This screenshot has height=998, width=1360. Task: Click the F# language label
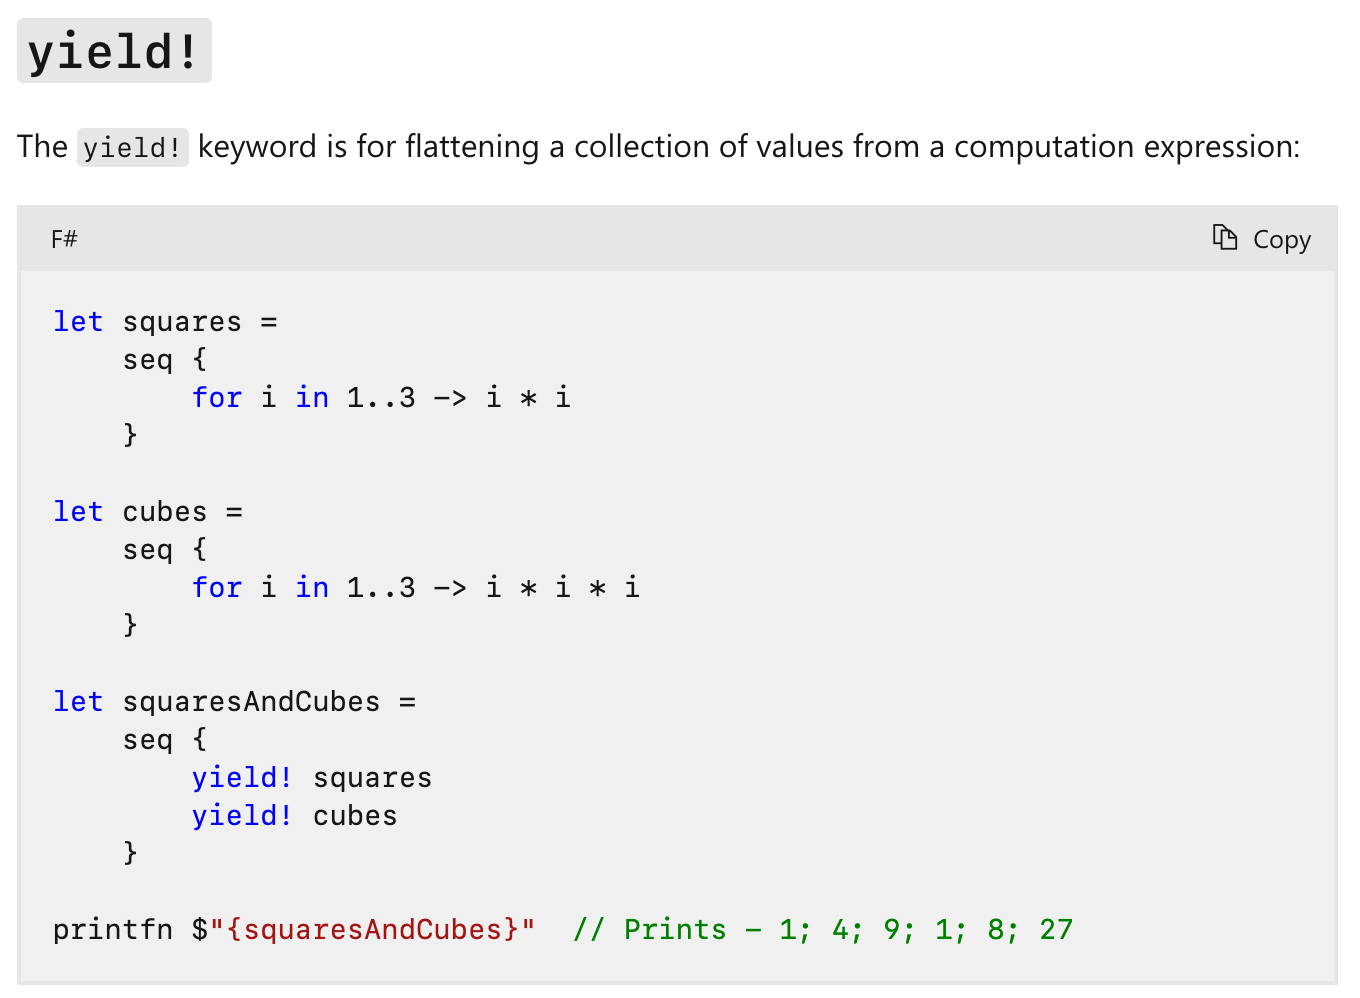64,239
